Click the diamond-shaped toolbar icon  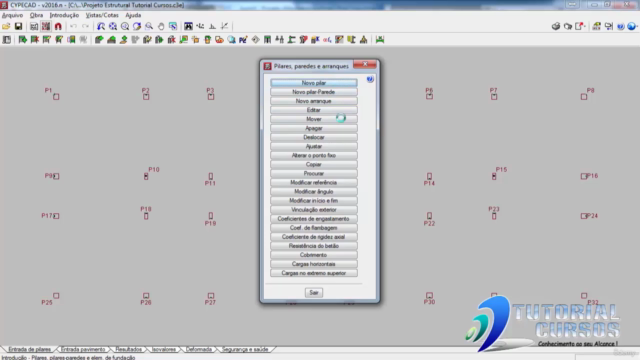(x=256, y=40)
